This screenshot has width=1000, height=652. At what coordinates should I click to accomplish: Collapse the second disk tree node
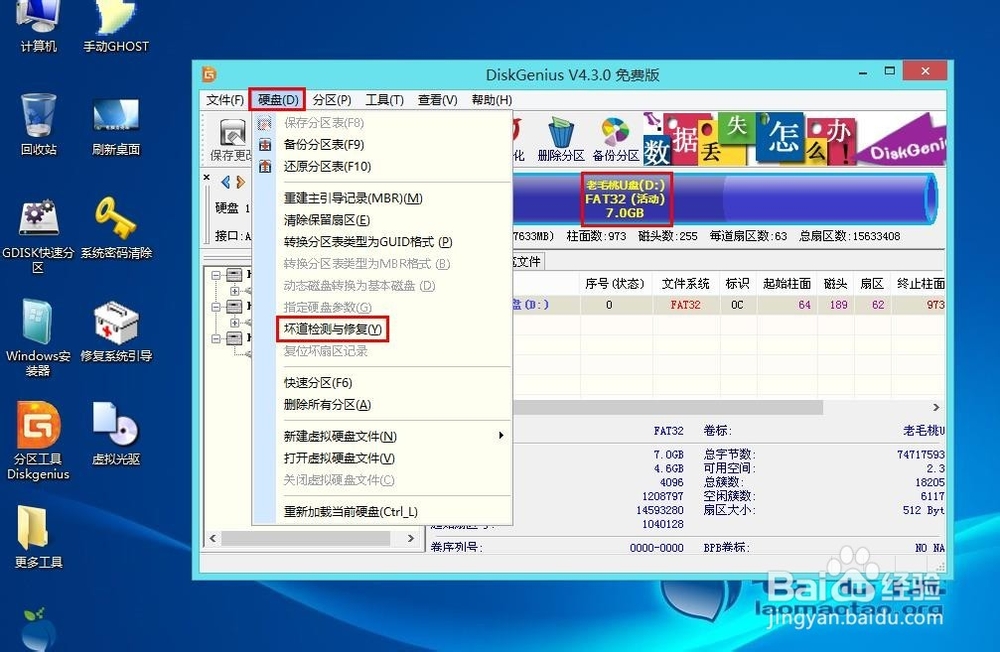point(216,307)
